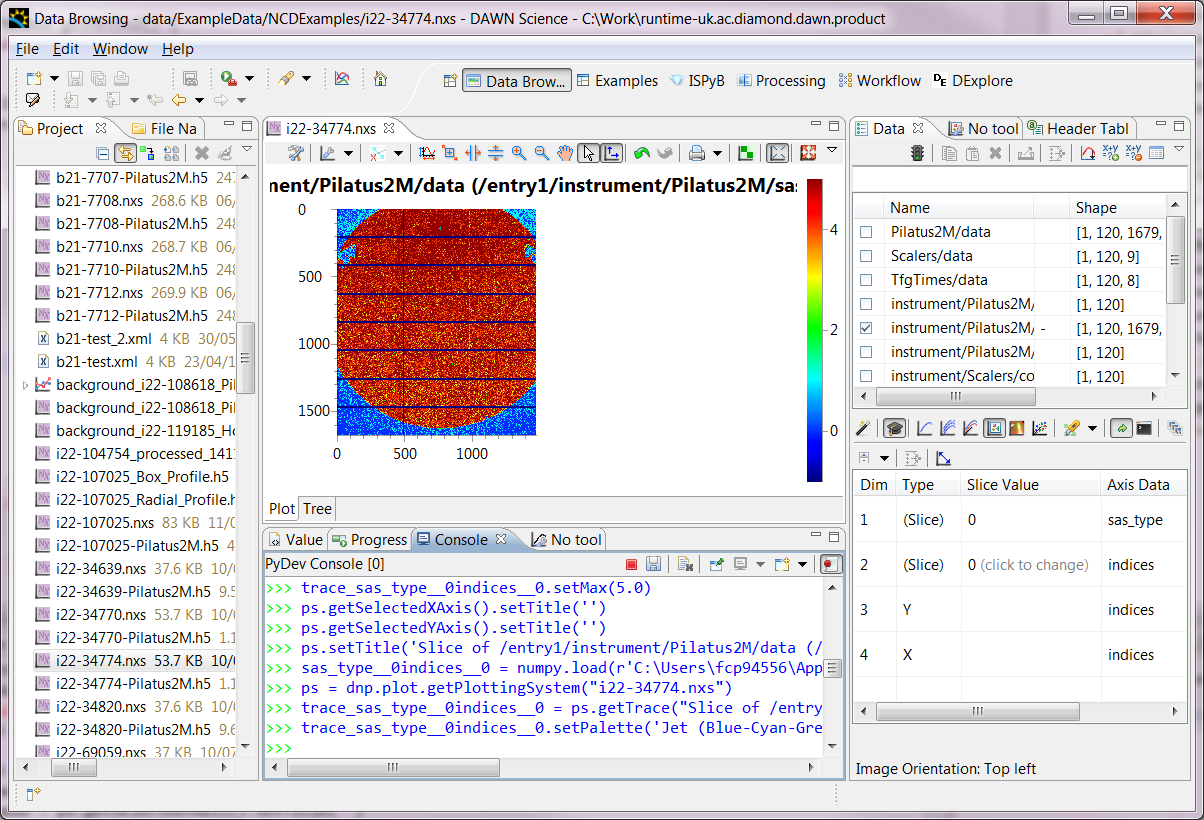Toggle the show axes button in plot toolbar
This screenshot has height=820, width=1204.
tap(611, 153)
